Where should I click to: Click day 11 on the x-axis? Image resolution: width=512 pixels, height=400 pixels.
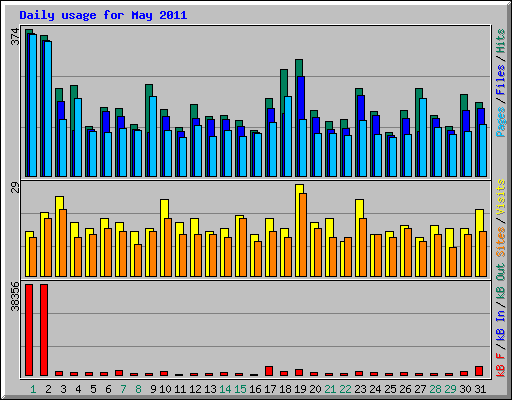coord(180,389)
